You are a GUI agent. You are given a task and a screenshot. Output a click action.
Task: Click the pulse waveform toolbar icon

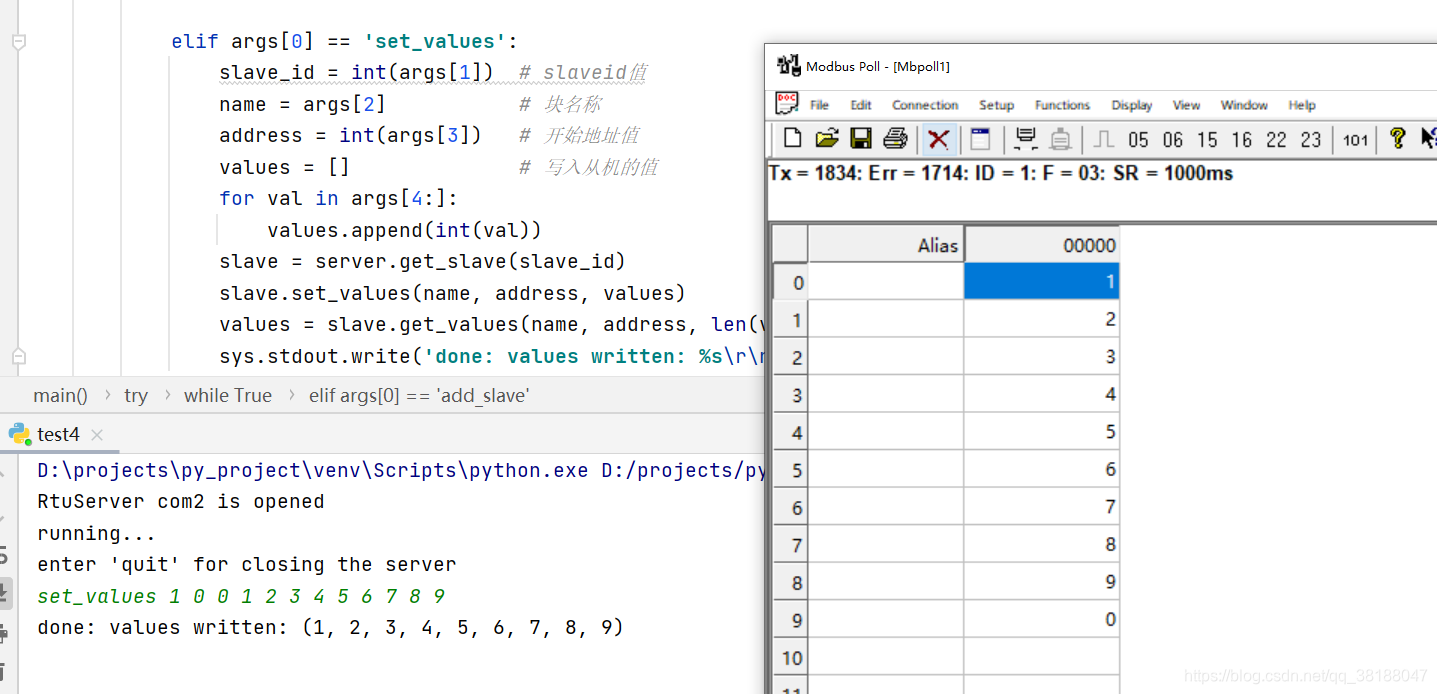tap(1103, 139)
